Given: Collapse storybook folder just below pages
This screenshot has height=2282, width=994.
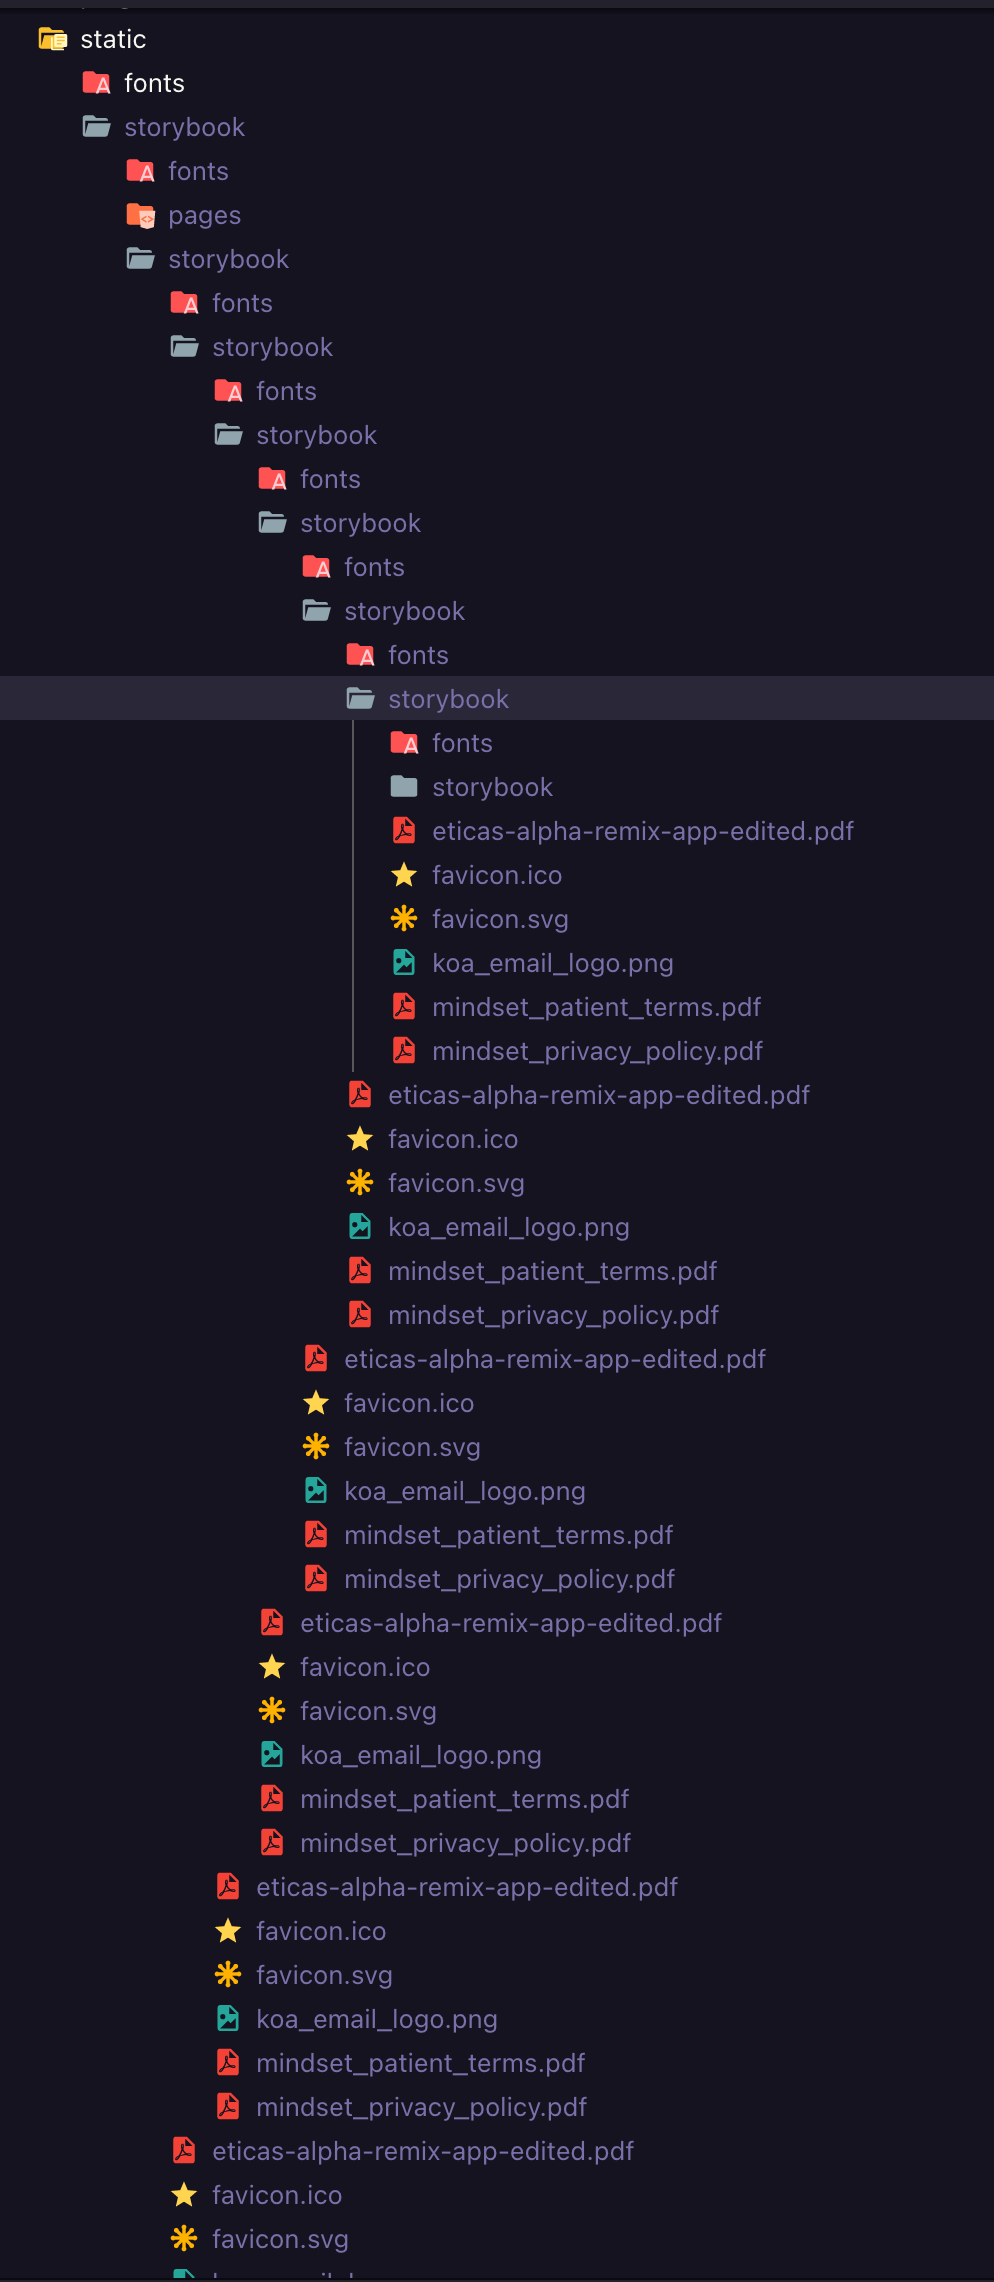Looking at the screenshot, I should tap(140, 259).
